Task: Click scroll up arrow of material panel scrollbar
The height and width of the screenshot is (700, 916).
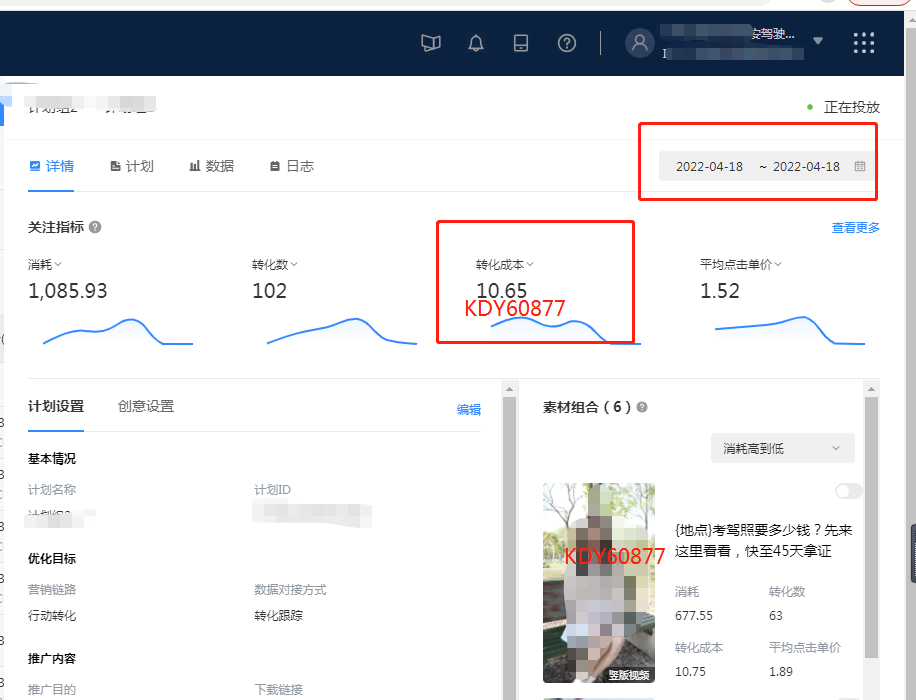Action: pyautogui.click(x=871, y=389)
